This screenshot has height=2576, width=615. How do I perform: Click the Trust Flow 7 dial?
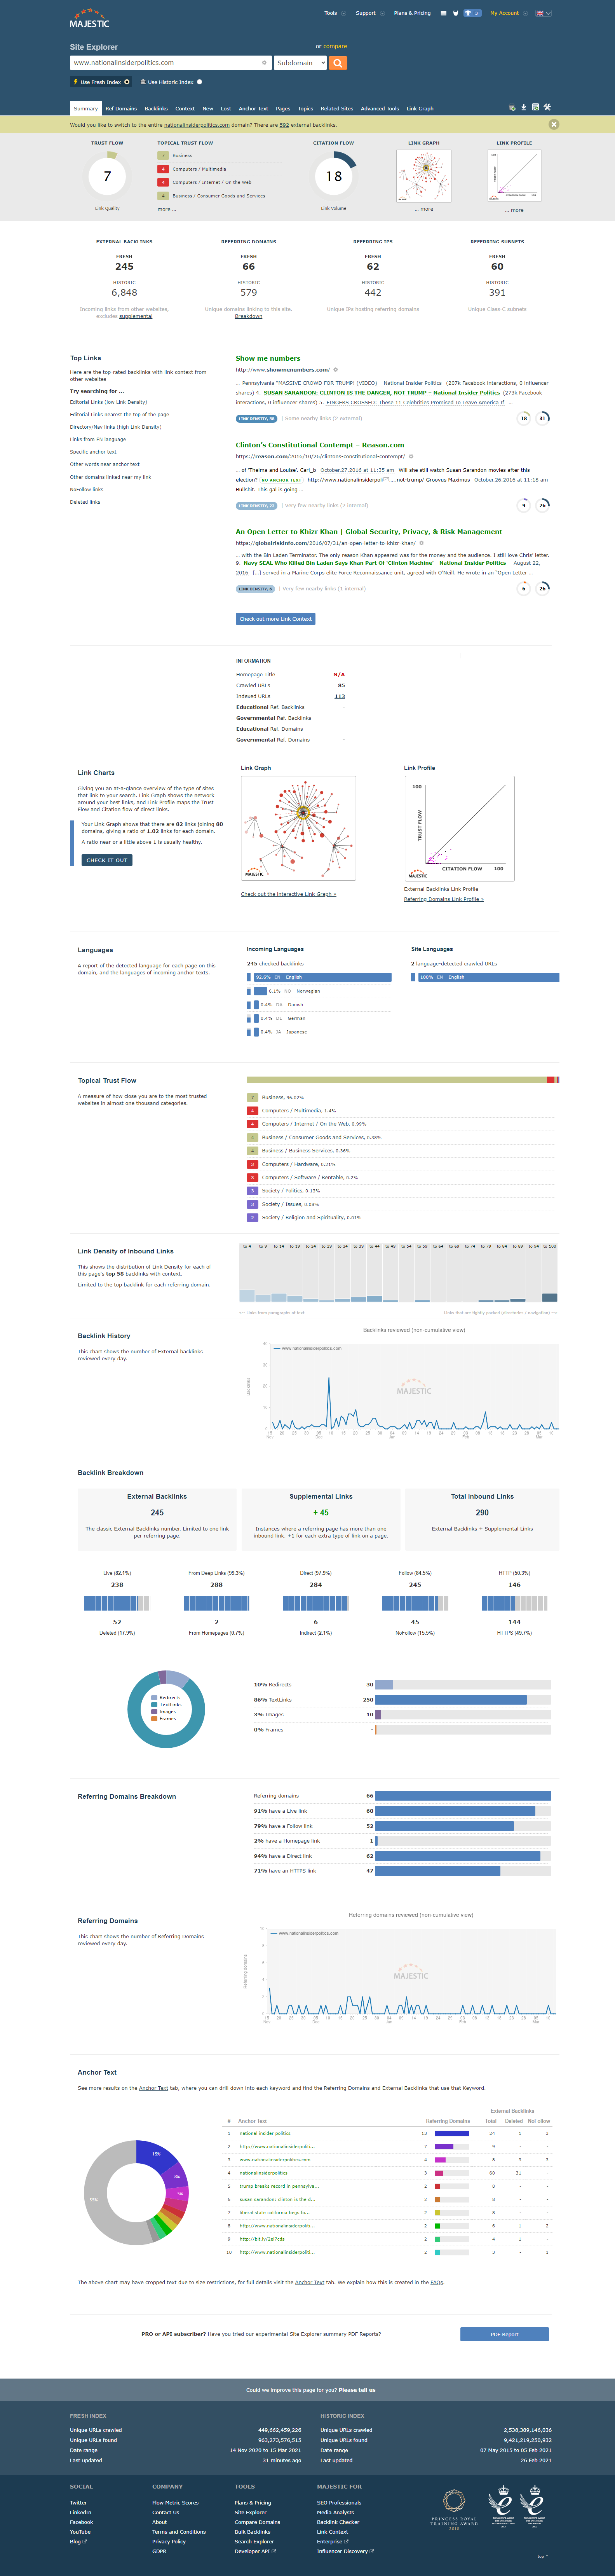pyautogui.click(x=107, y=176)
